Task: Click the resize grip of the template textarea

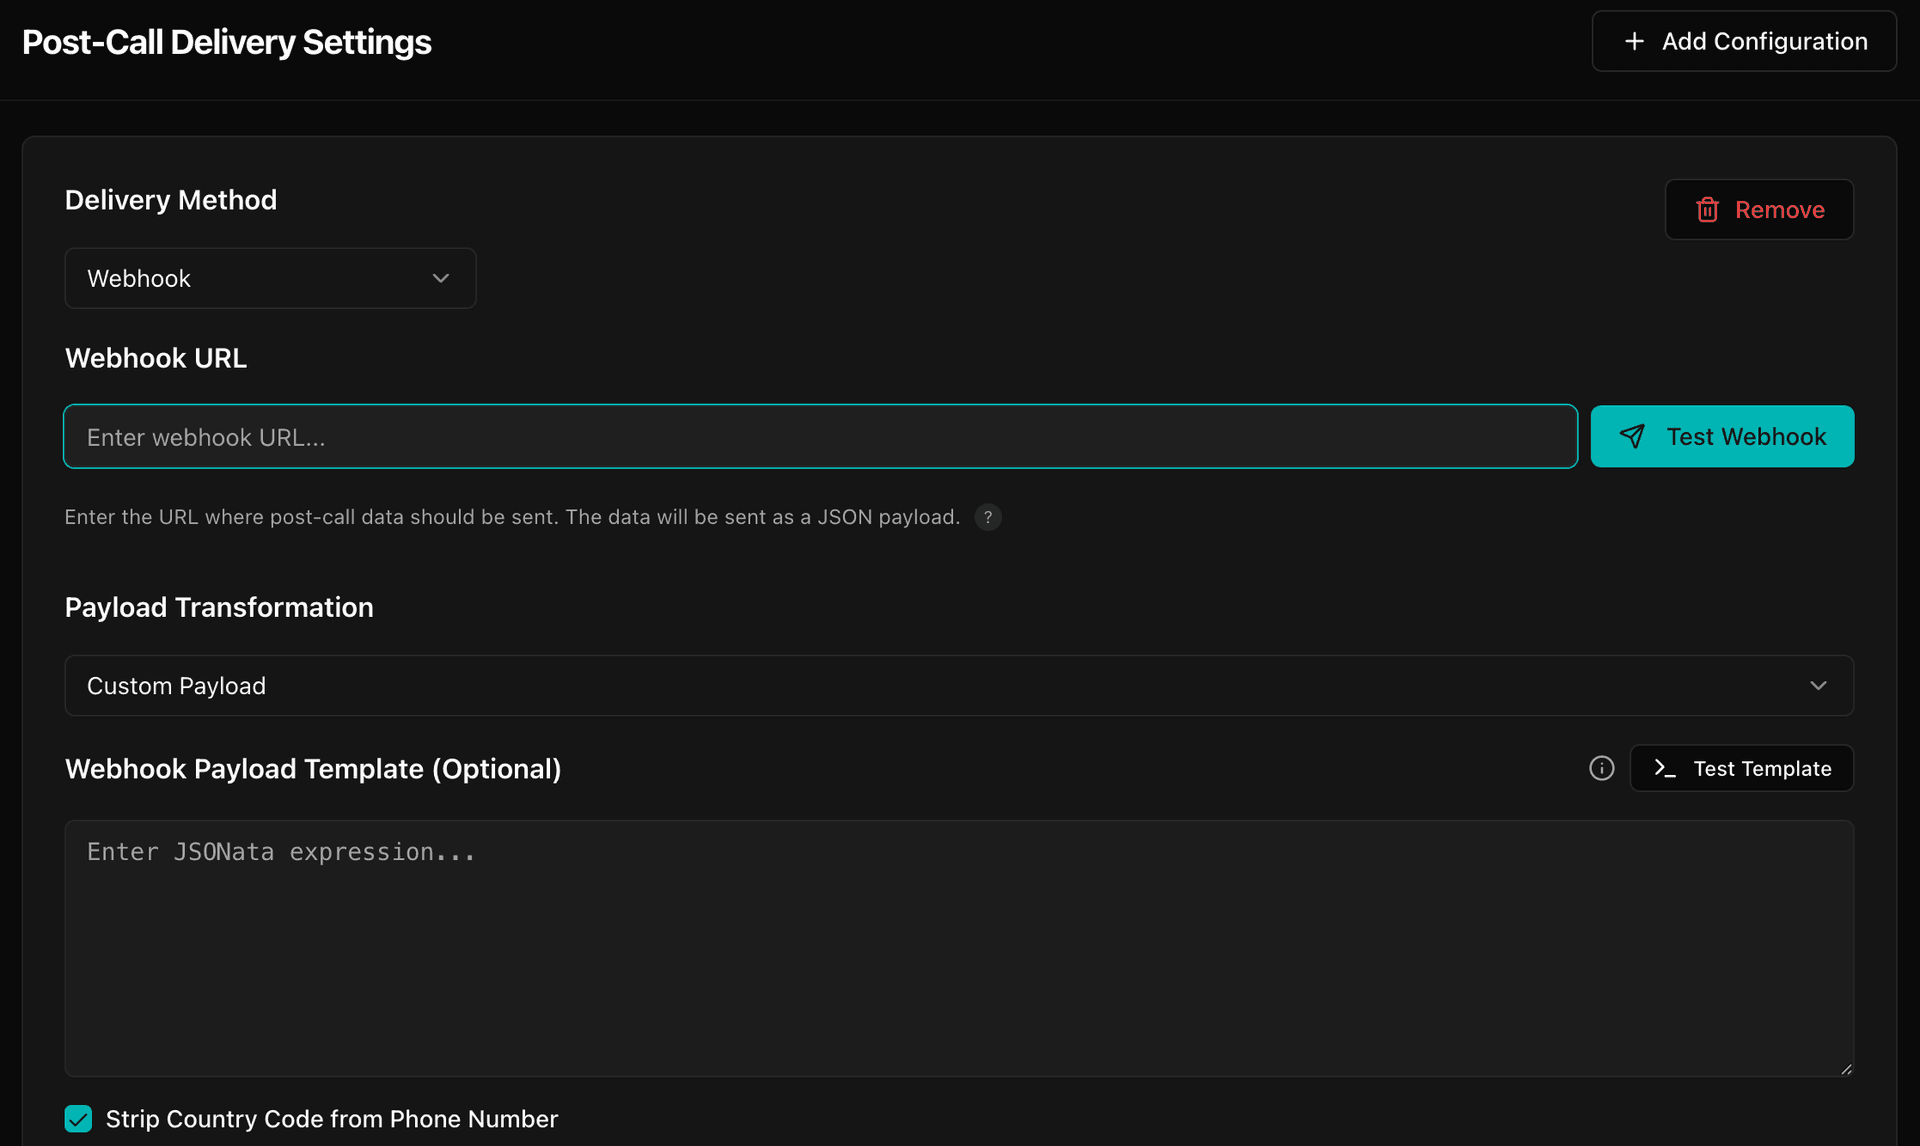Action: point(1847,1069)
